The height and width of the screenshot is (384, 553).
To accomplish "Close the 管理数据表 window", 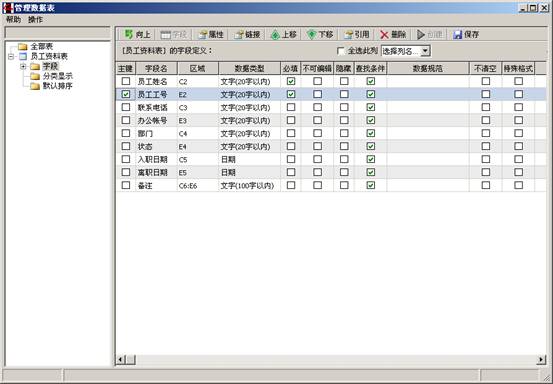I will 544,7.
